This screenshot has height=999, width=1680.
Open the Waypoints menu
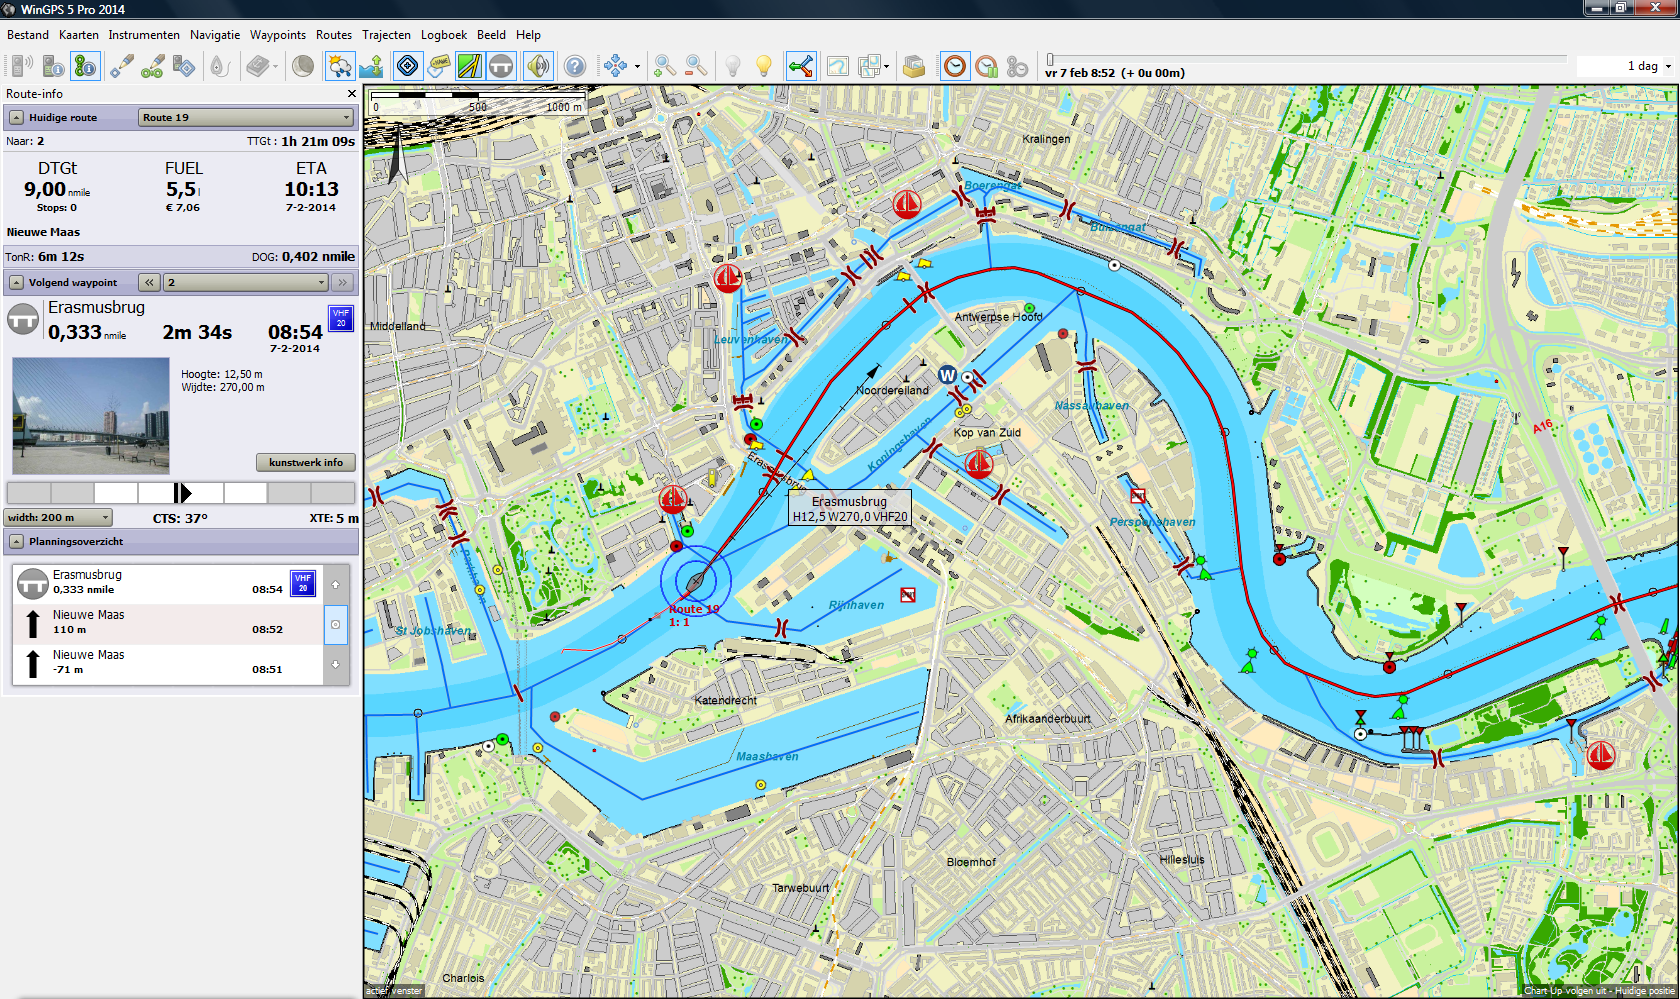pos(278,35)
